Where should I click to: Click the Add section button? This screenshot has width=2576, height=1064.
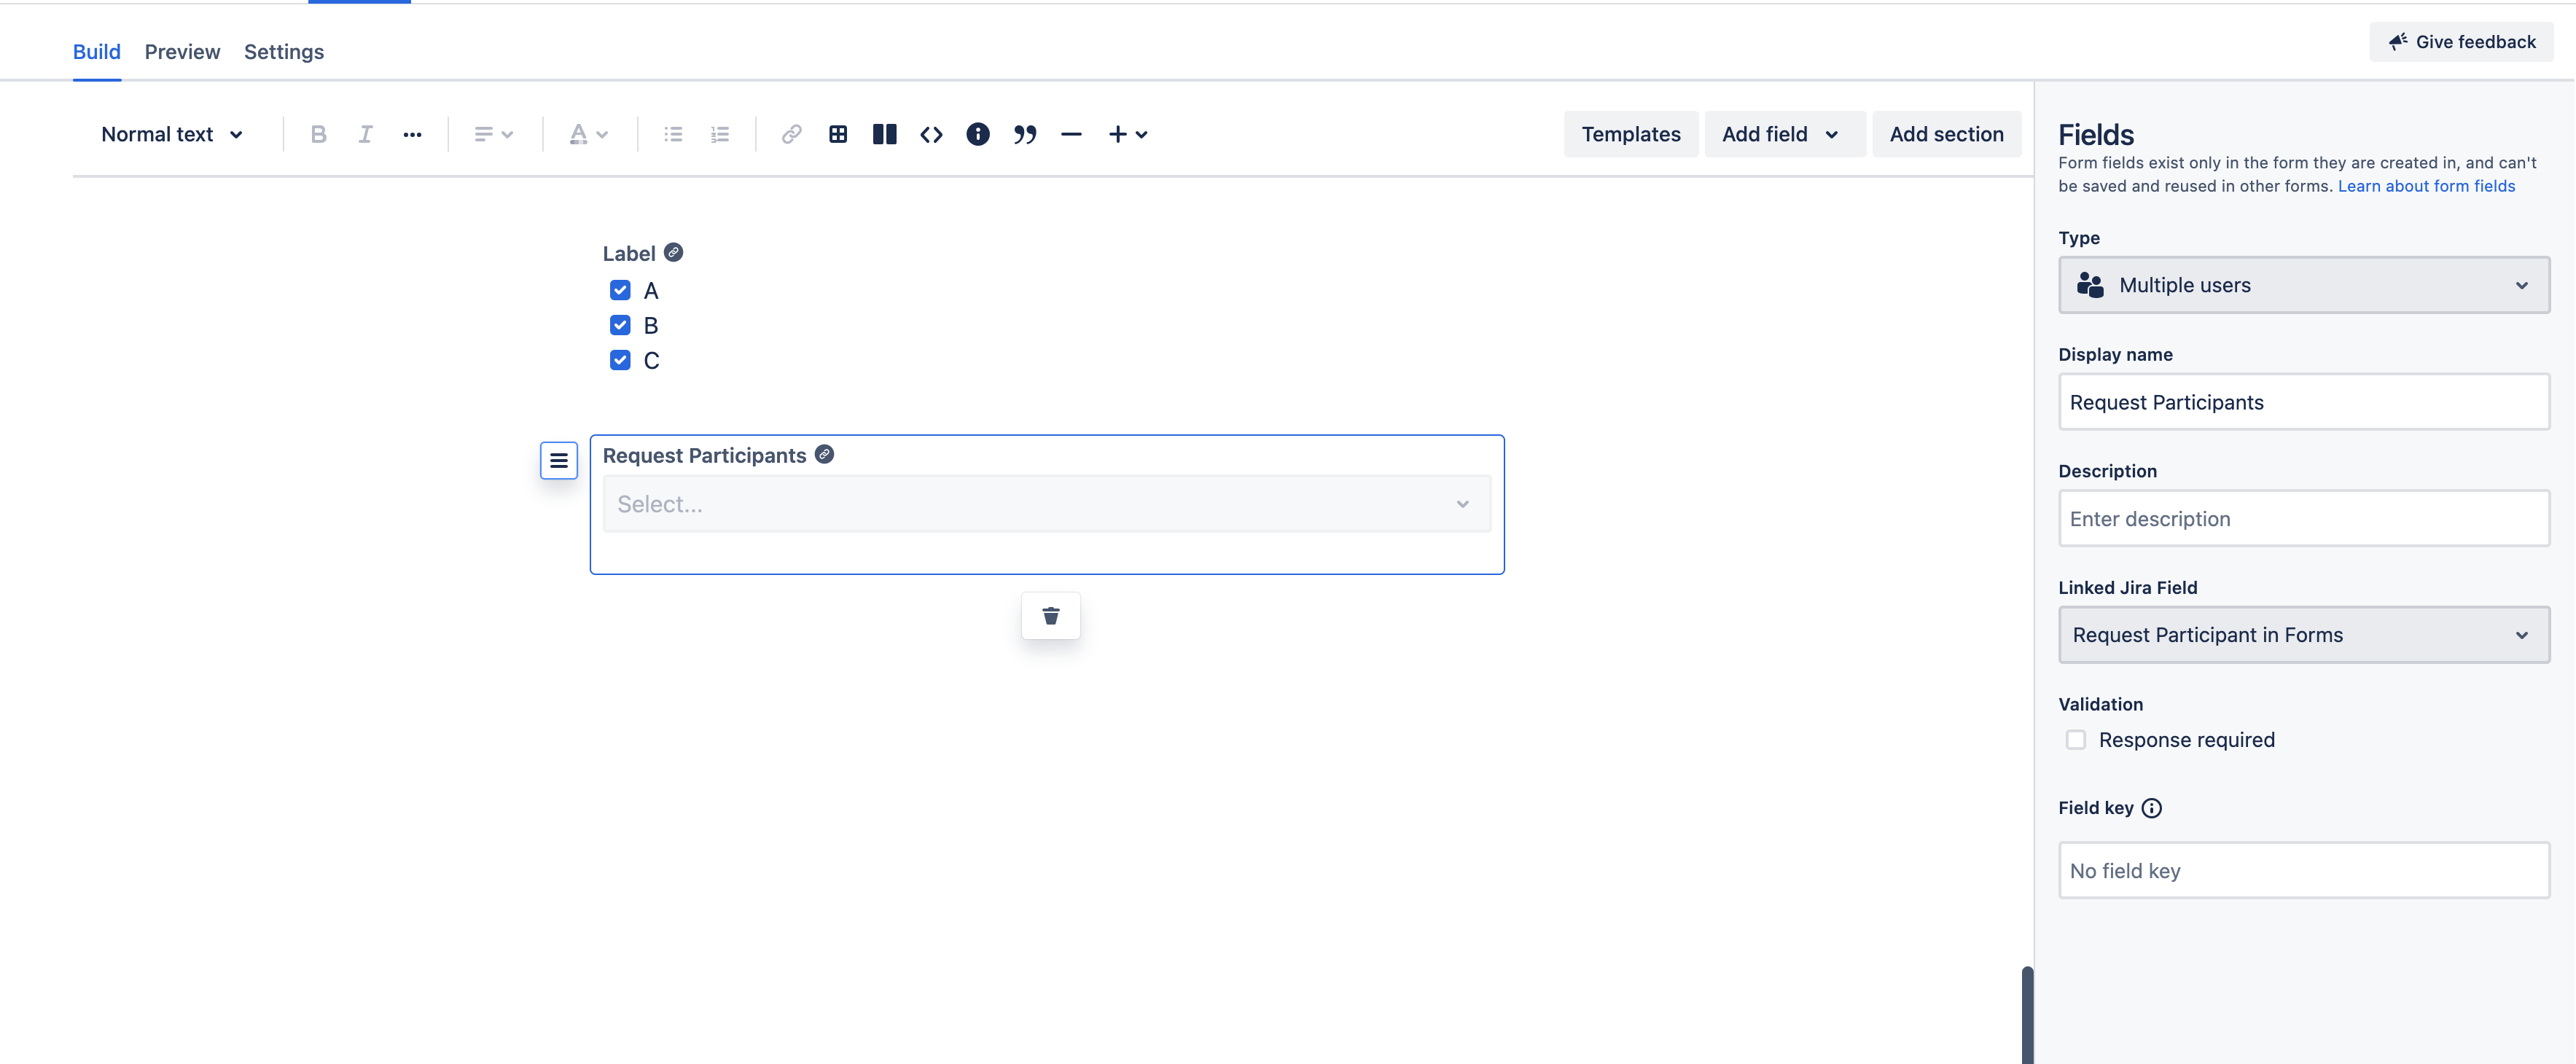[x=1945, y=134]
